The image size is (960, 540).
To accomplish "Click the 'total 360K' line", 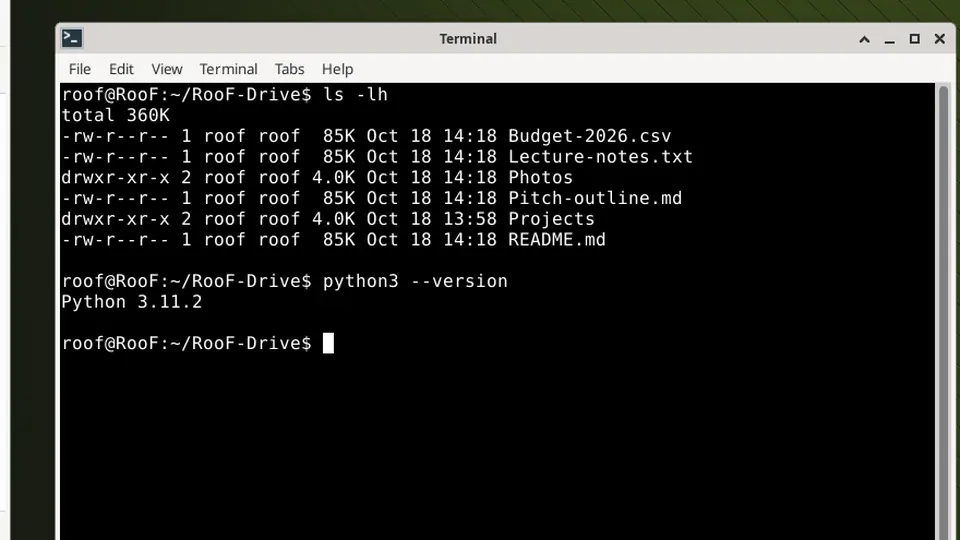I will pos(116,115).
